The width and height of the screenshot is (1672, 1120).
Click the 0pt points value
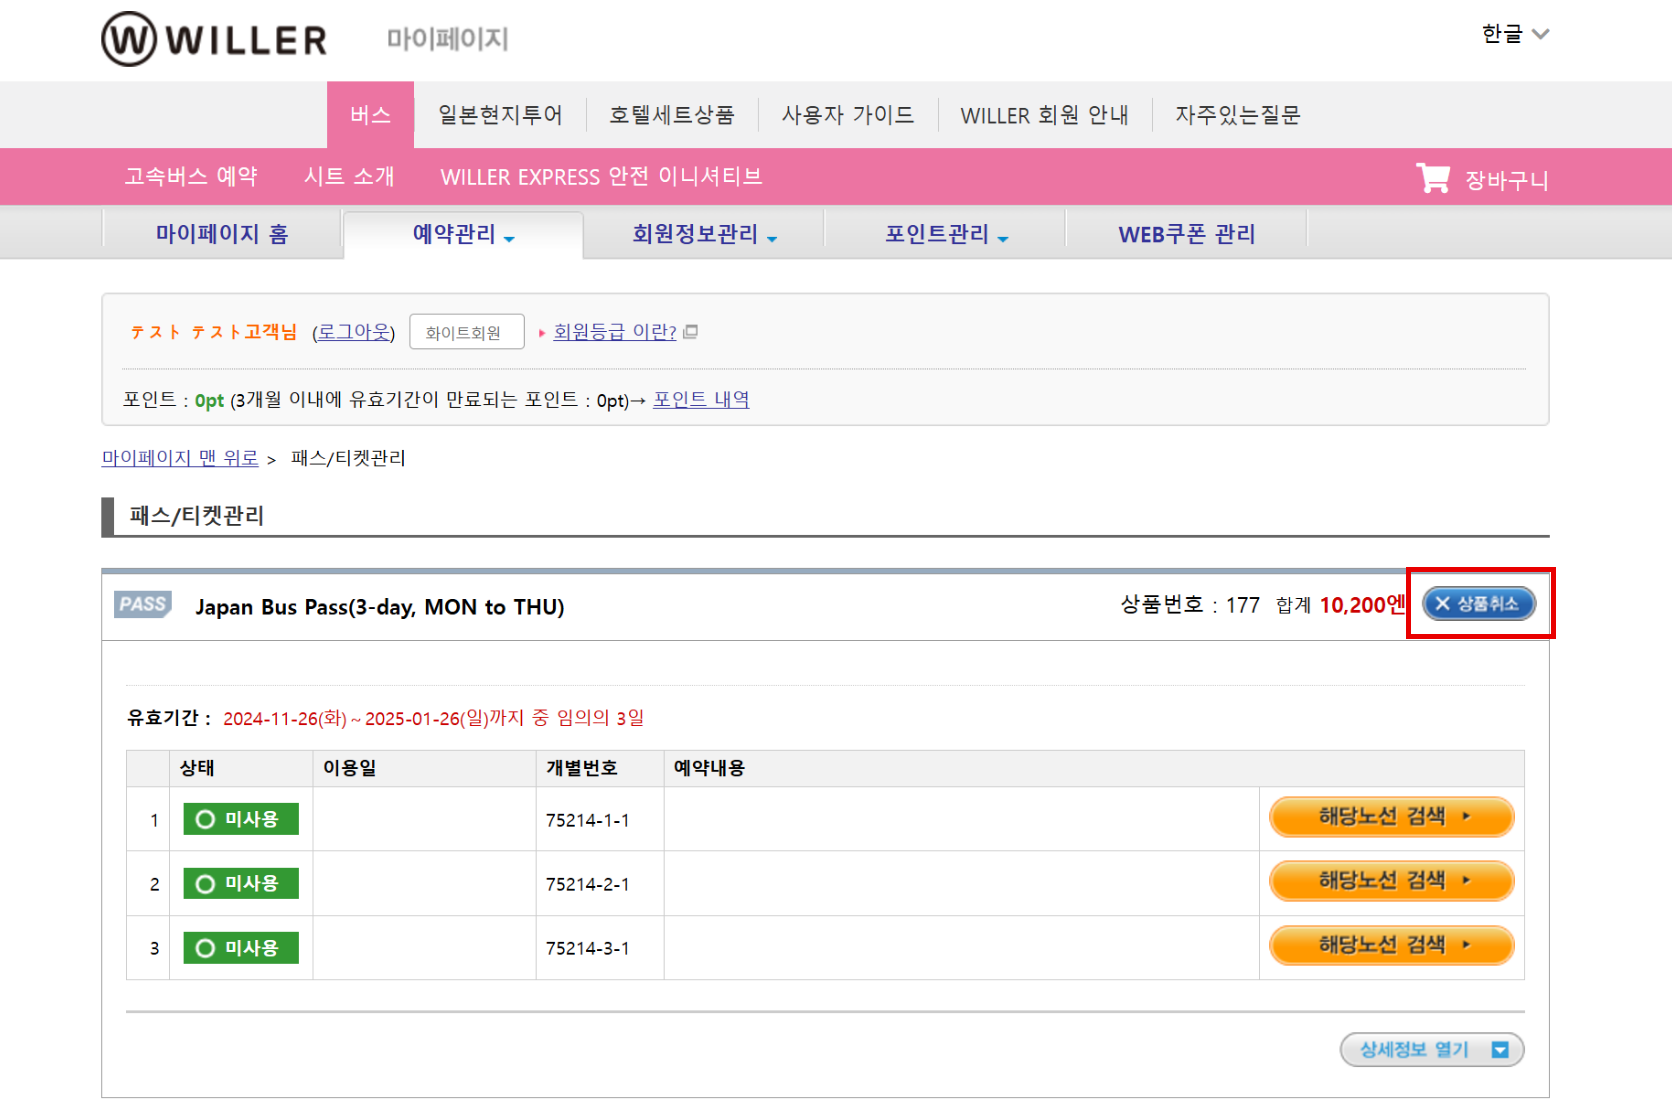tap(209, 400)
